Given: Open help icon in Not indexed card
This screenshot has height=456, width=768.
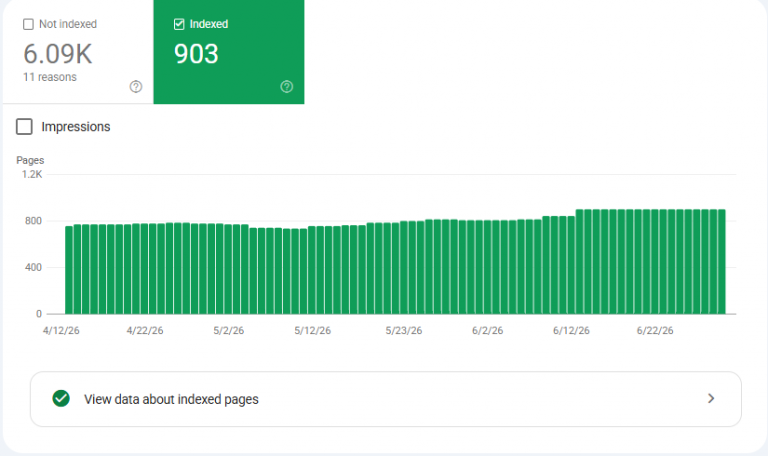Looking at the screenshot, I should pos(136,87).
